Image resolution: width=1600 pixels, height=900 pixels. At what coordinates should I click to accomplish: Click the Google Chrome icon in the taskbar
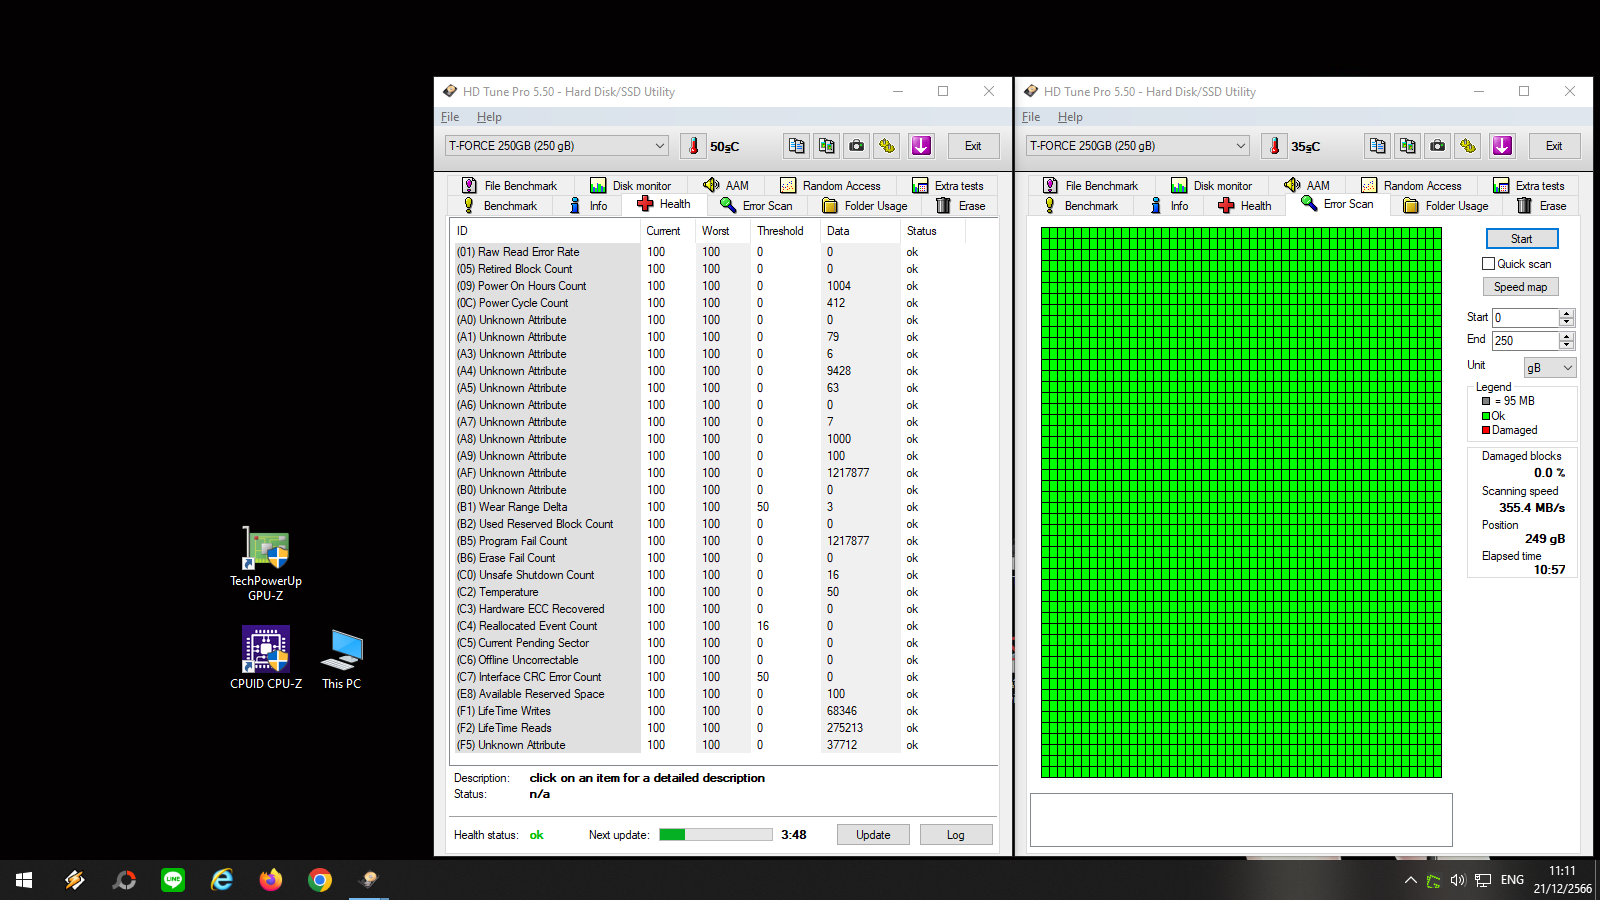tap(320, 880)
